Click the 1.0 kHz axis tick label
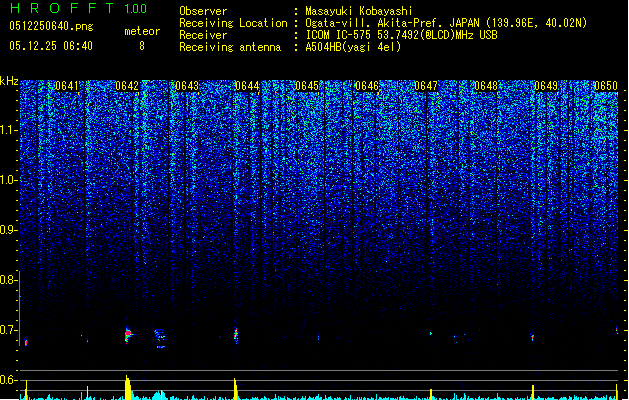The height and width of the screenshot is (400, 629). coord(8,180)
